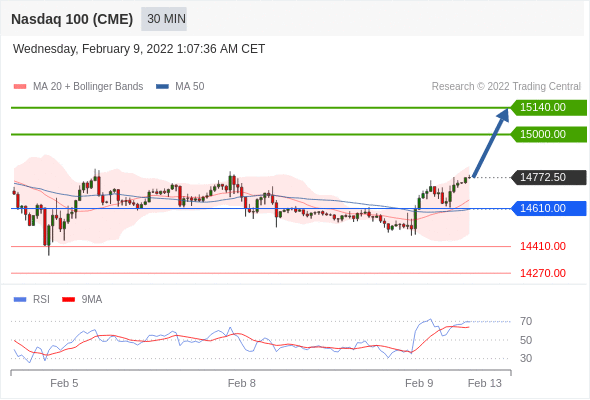590x400 pixels.
Task: Click the MA 20 Bollinger Bands legend swatch
Action: click(x=20, y=87)
